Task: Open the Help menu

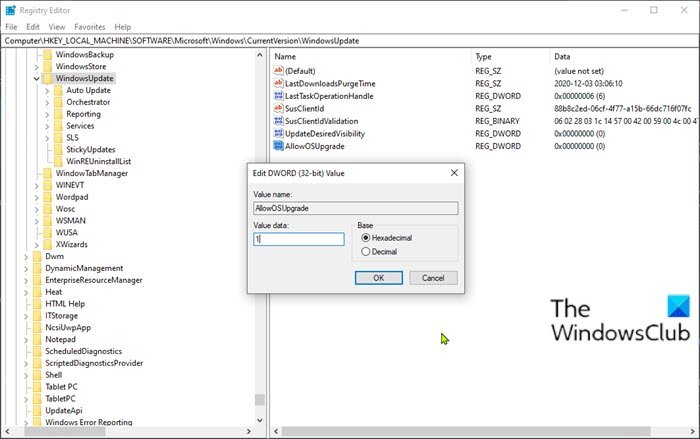Action: tap(123, 27)
